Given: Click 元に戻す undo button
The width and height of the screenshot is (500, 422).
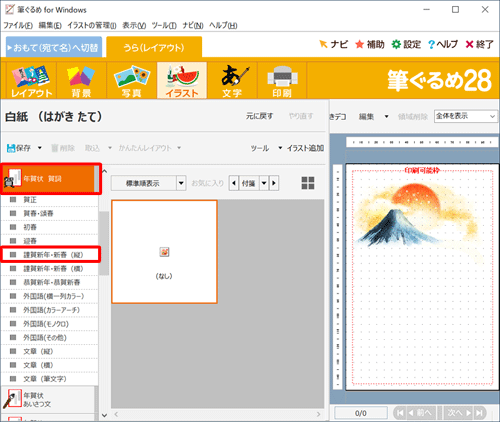Looking at the screenshot, I should pyautogui.click(x=259, y=116).
